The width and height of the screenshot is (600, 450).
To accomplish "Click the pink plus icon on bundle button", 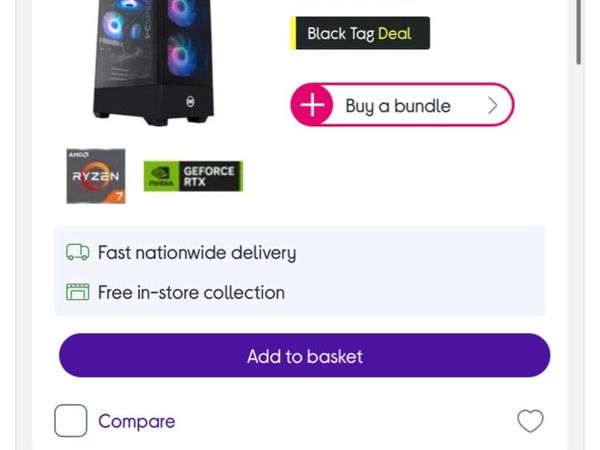I will click(x=312, y=104).
